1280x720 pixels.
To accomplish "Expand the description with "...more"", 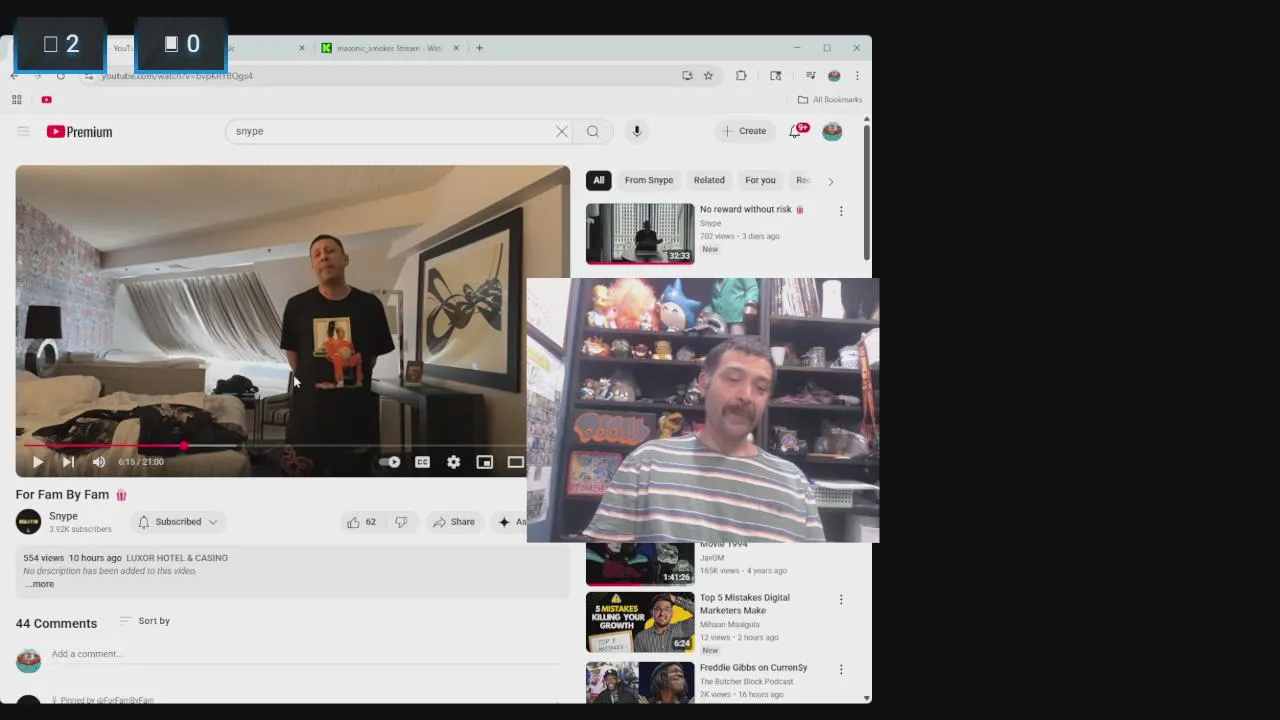I will [x=40, y=584].
